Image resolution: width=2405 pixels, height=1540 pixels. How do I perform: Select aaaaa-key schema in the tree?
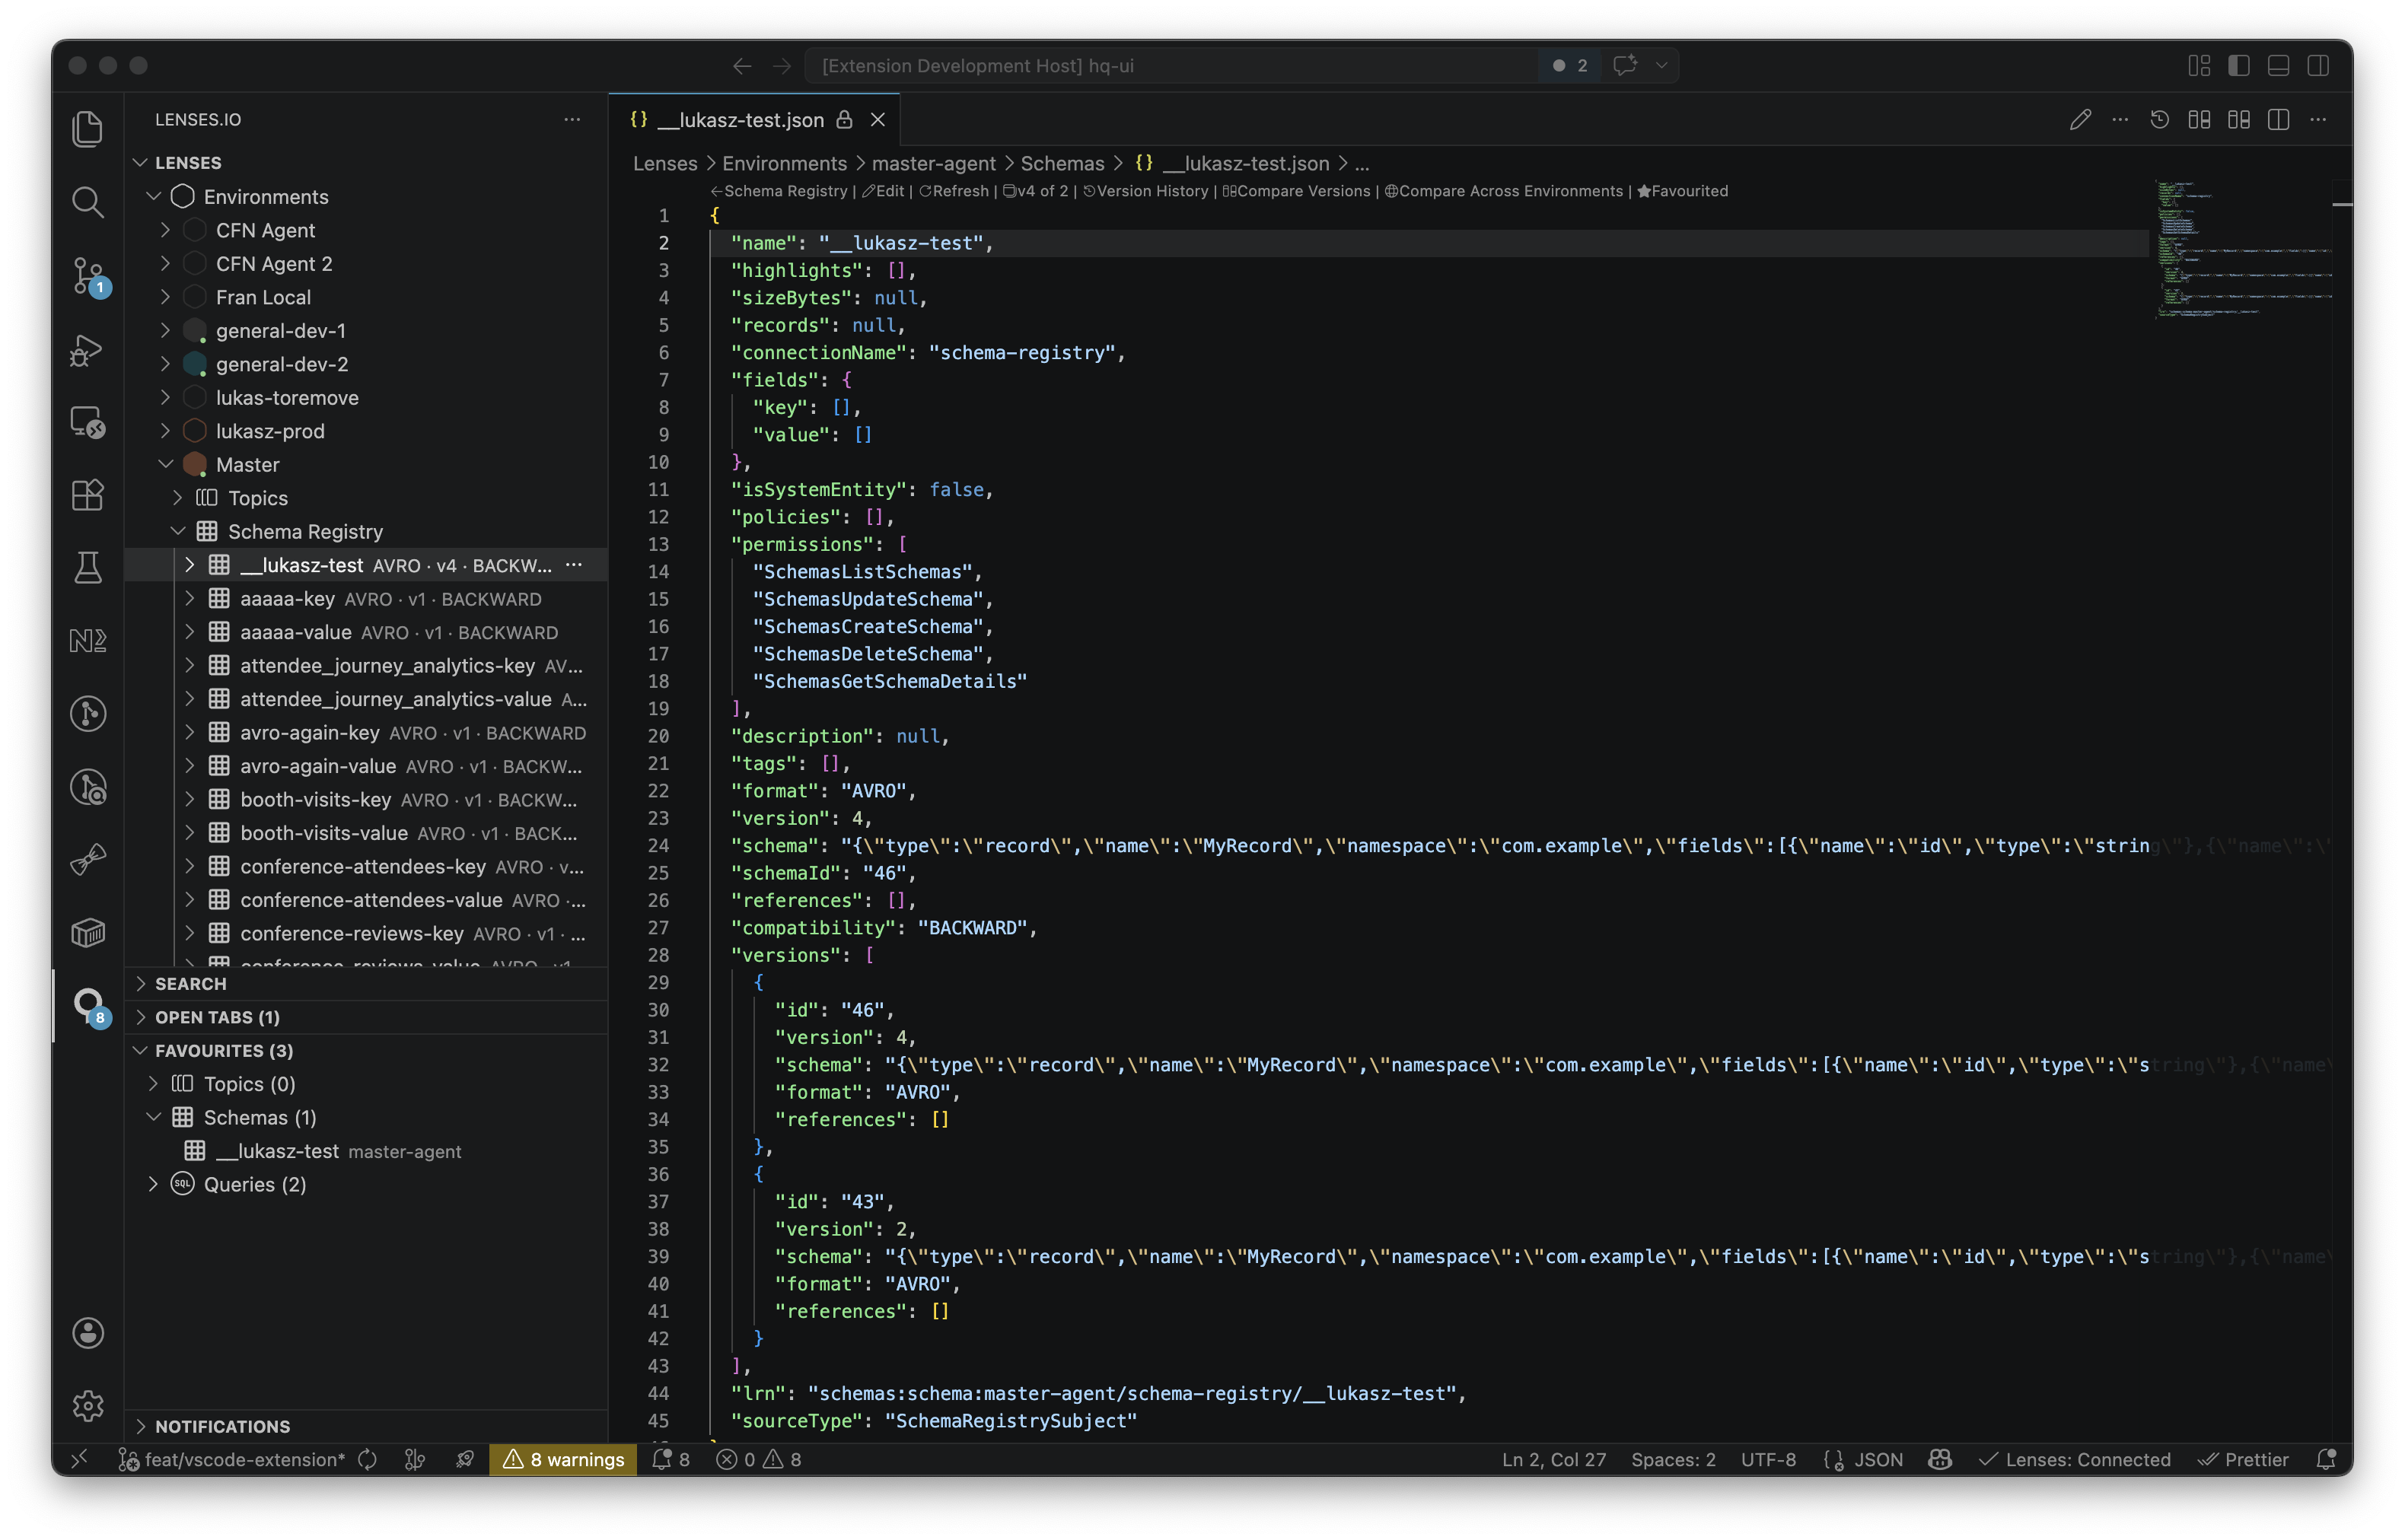click(x=366, y=598)
